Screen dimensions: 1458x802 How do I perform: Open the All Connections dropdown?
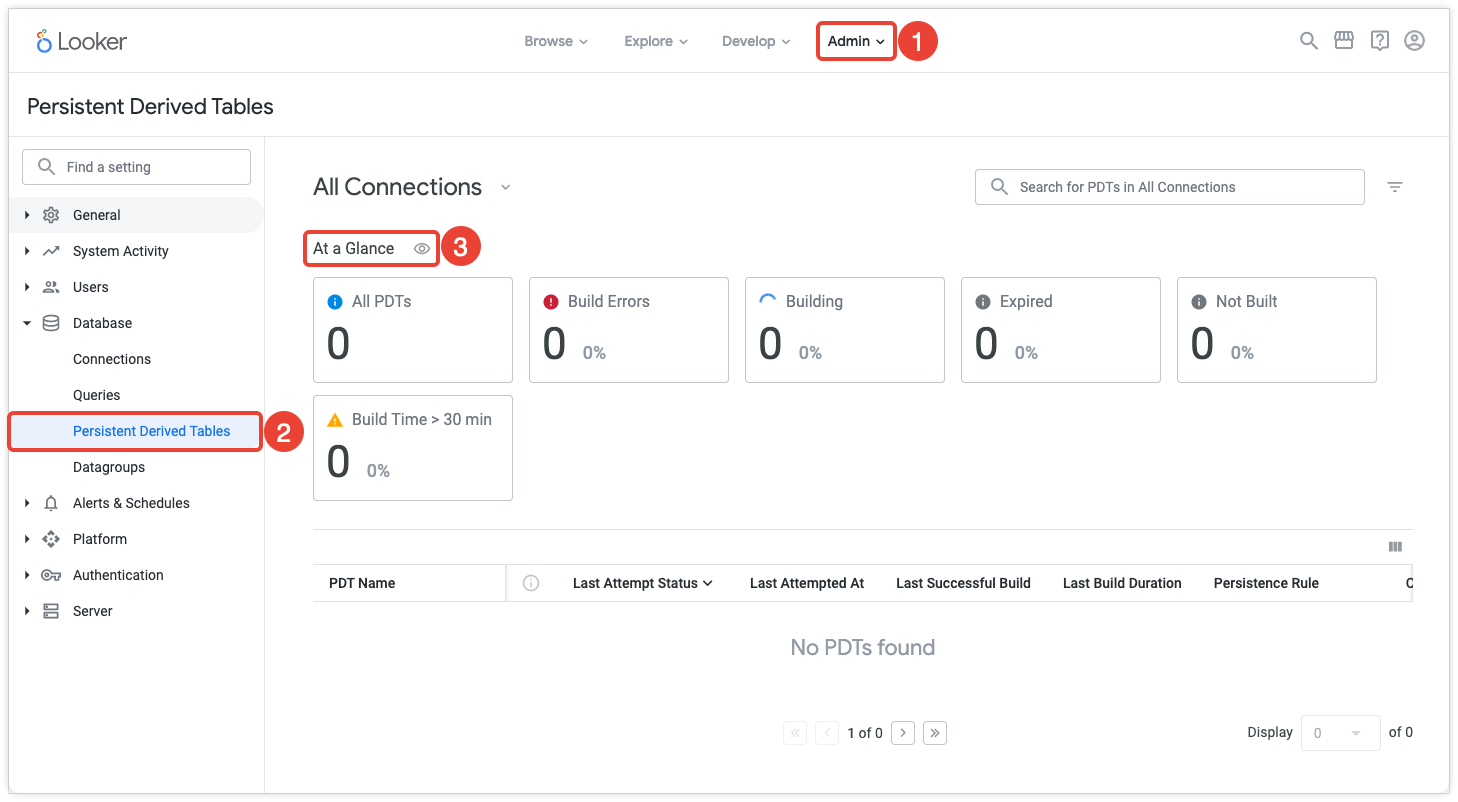[505, 188]
